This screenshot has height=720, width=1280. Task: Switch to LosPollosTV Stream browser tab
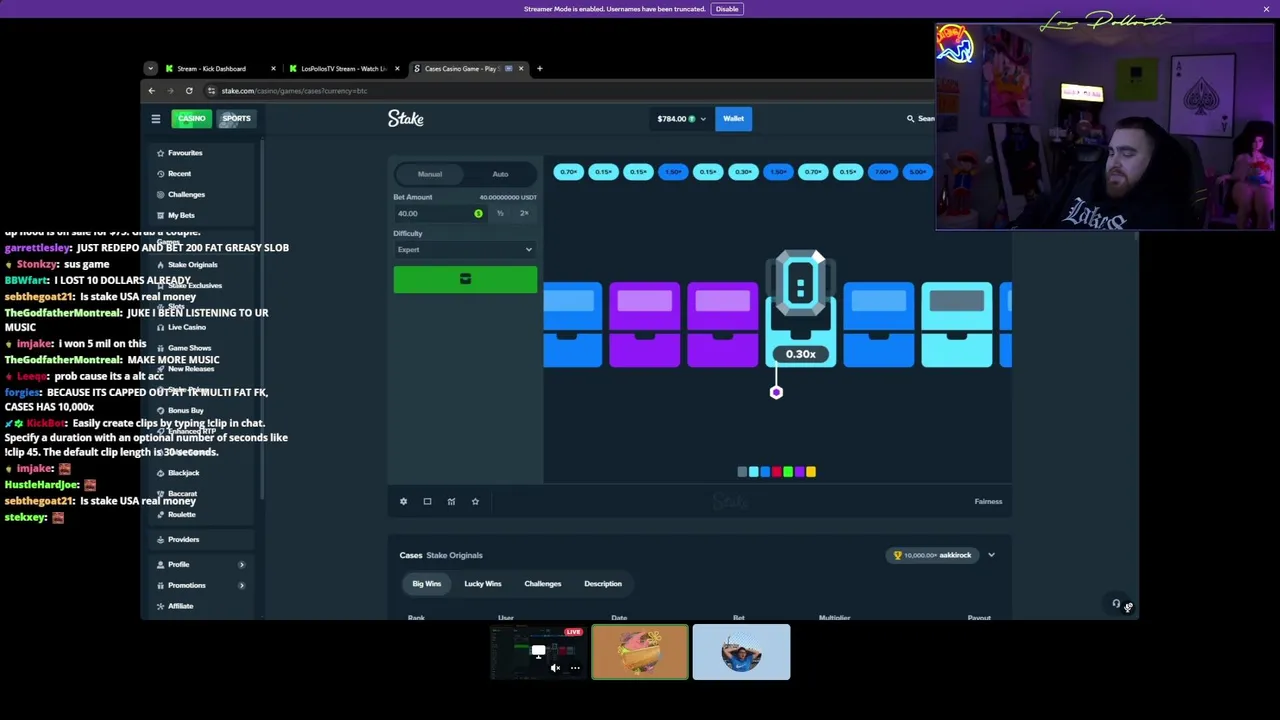coord(343,69)
